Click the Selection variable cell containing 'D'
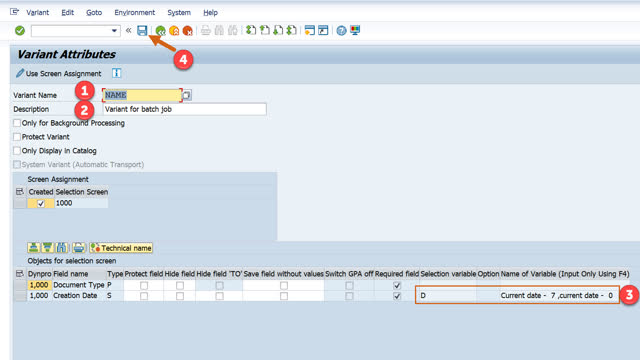 pyautogui.click(x=448, y=296)
